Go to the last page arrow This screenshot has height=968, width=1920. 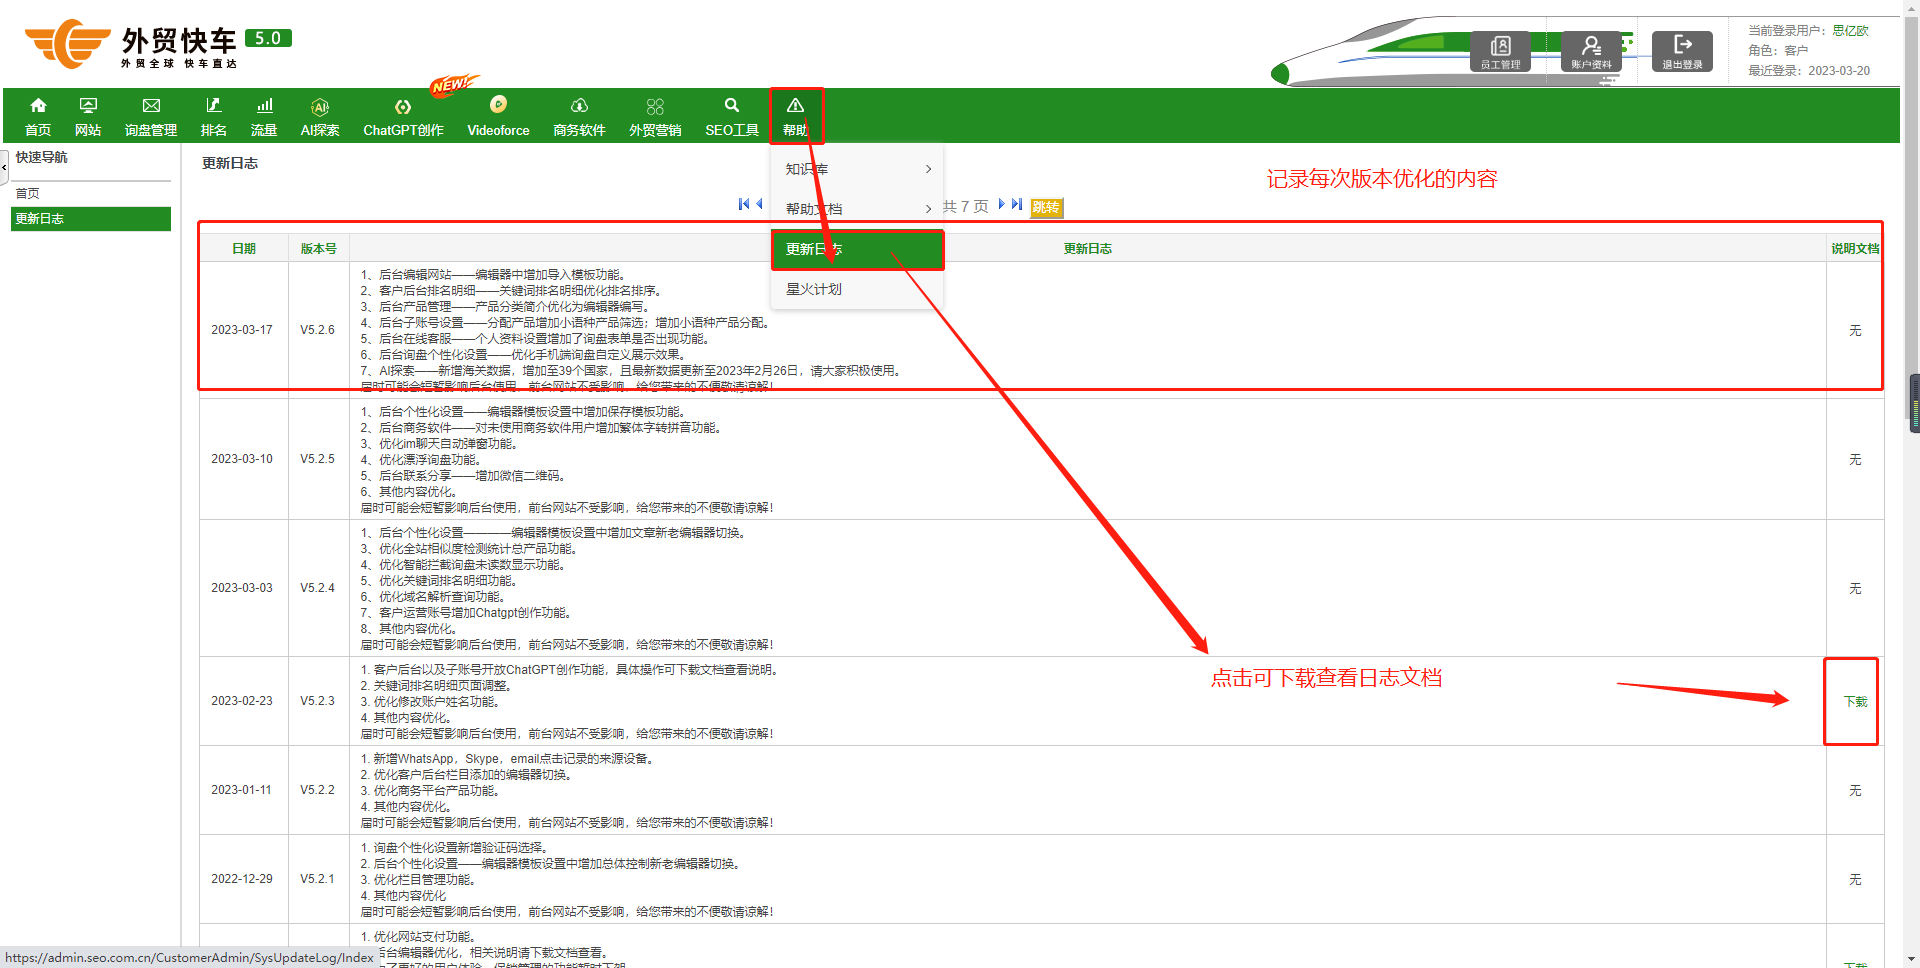[1017, 204]
